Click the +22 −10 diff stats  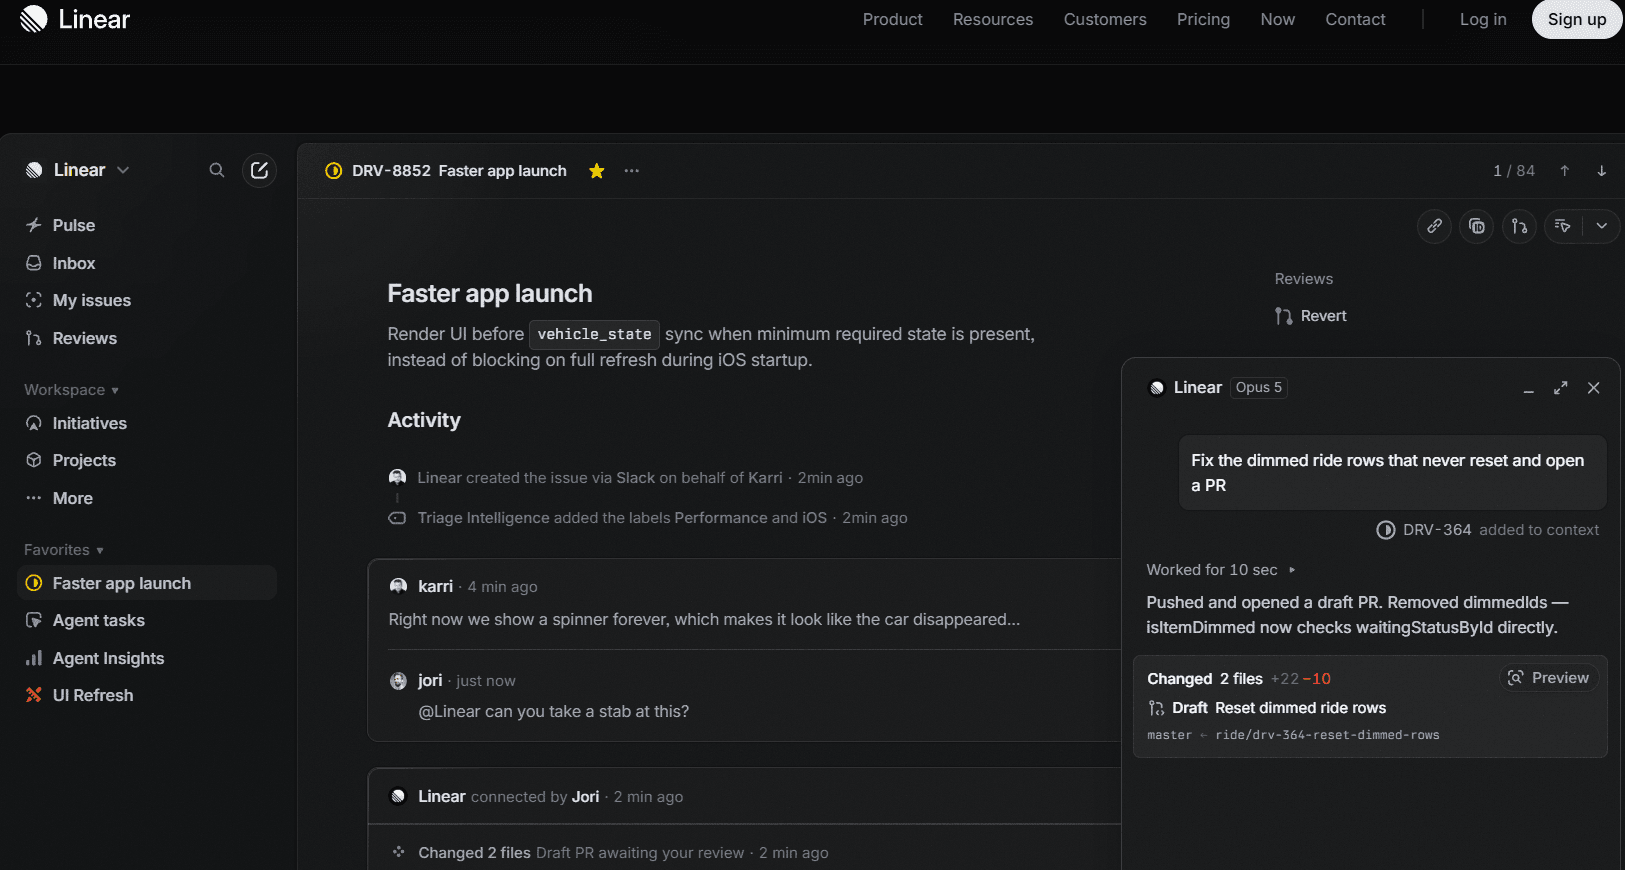pyautogui.click(x=1301, y=679)
